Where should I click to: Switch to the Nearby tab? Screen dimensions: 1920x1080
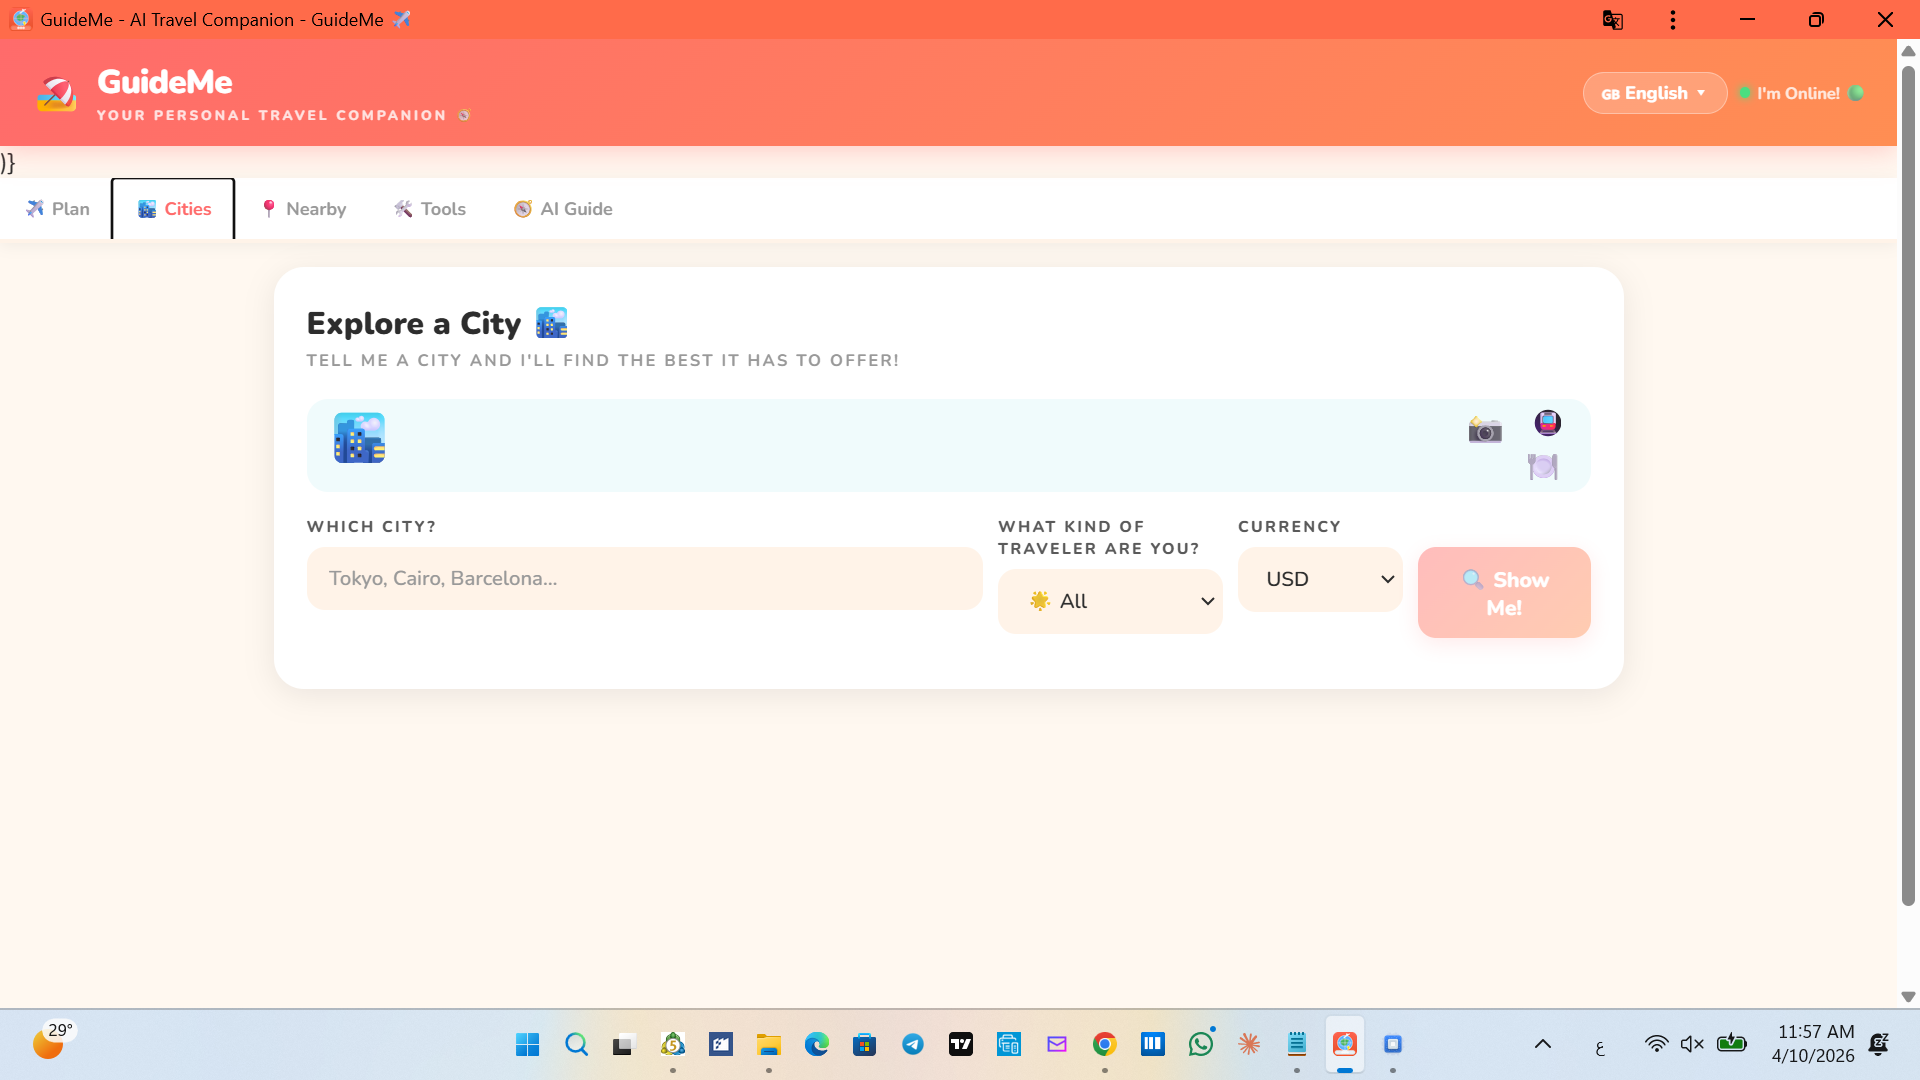pyautogui.click(x=303, y=208)
